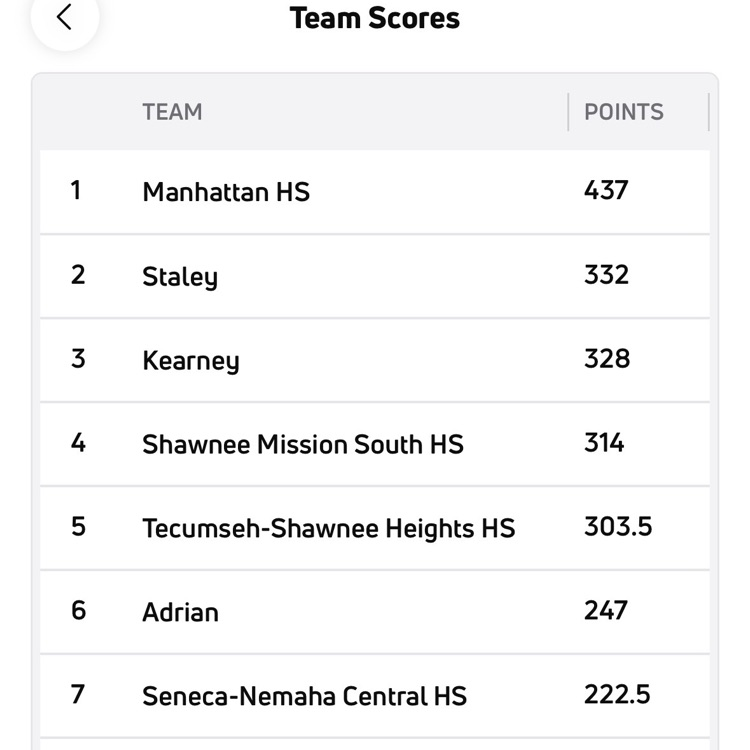Open Seneca-Nemaha Central HS row
Viewport: 750px width, 750px height.
point(304,695)
